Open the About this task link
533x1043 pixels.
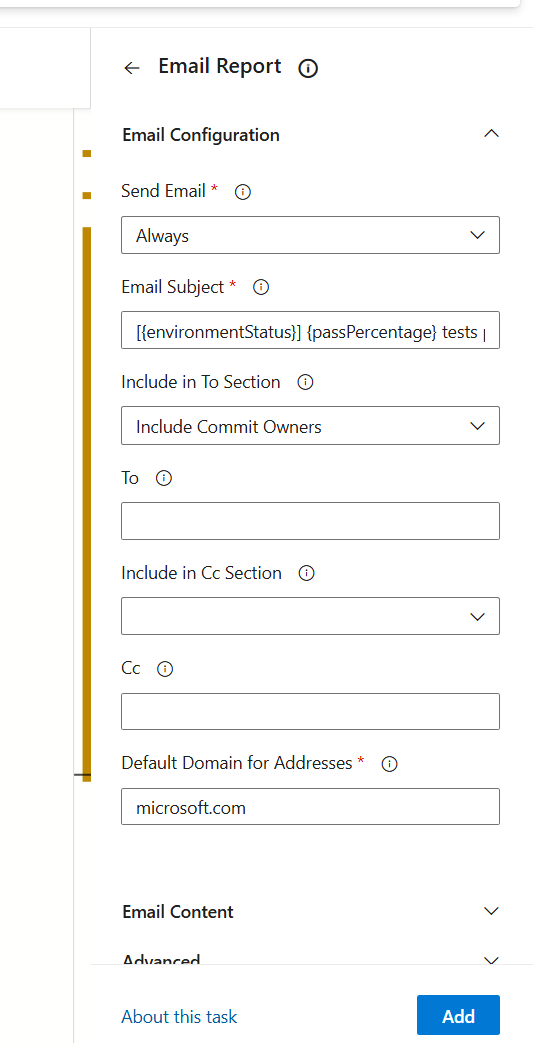[179, 1017]
